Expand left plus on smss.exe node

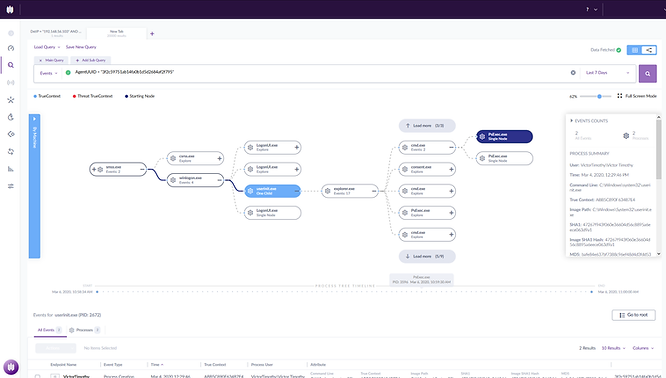tap(94, 169)
